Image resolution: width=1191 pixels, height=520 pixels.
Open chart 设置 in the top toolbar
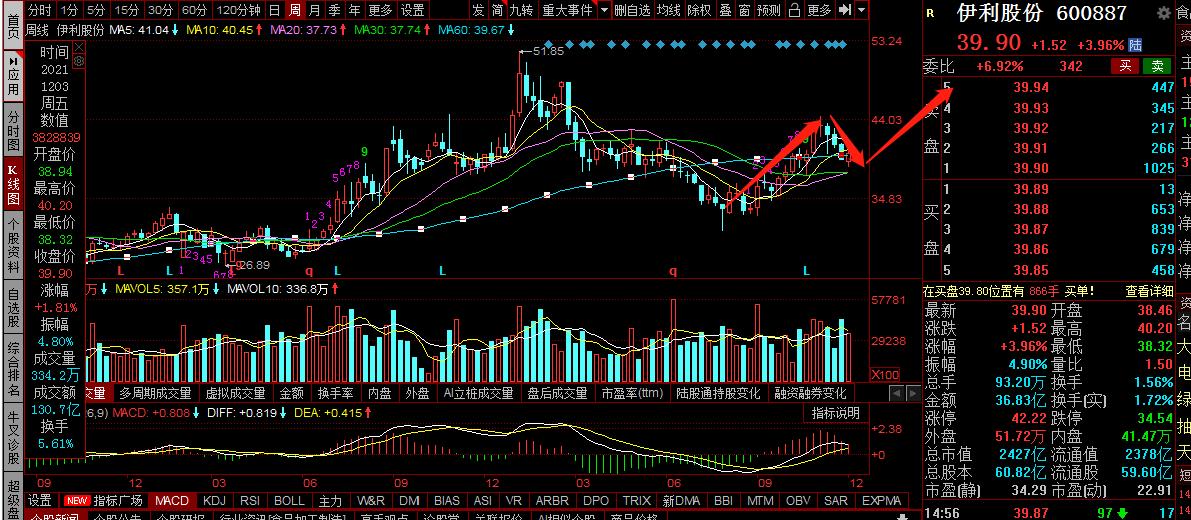(413, 10)
